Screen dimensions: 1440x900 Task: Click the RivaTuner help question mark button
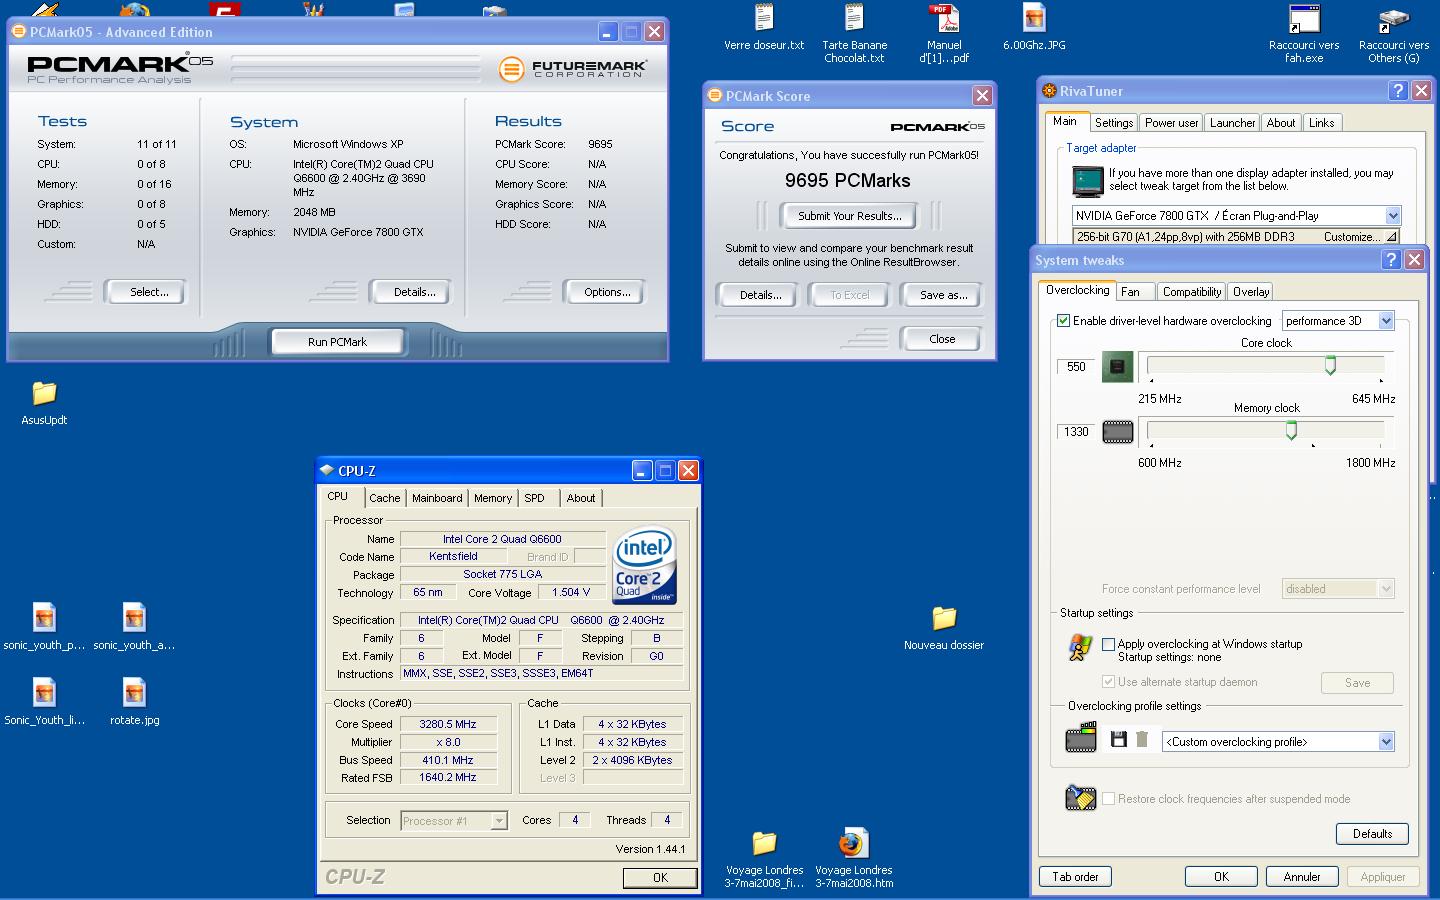tap(1398, 91)
